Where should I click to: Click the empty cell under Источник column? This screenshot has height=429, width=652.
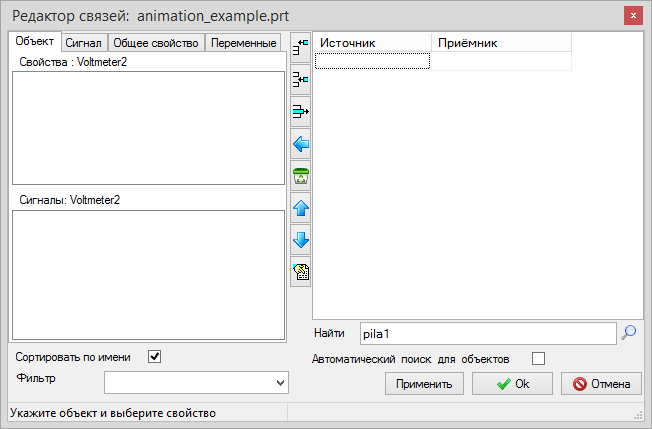(x=372, y=61)
